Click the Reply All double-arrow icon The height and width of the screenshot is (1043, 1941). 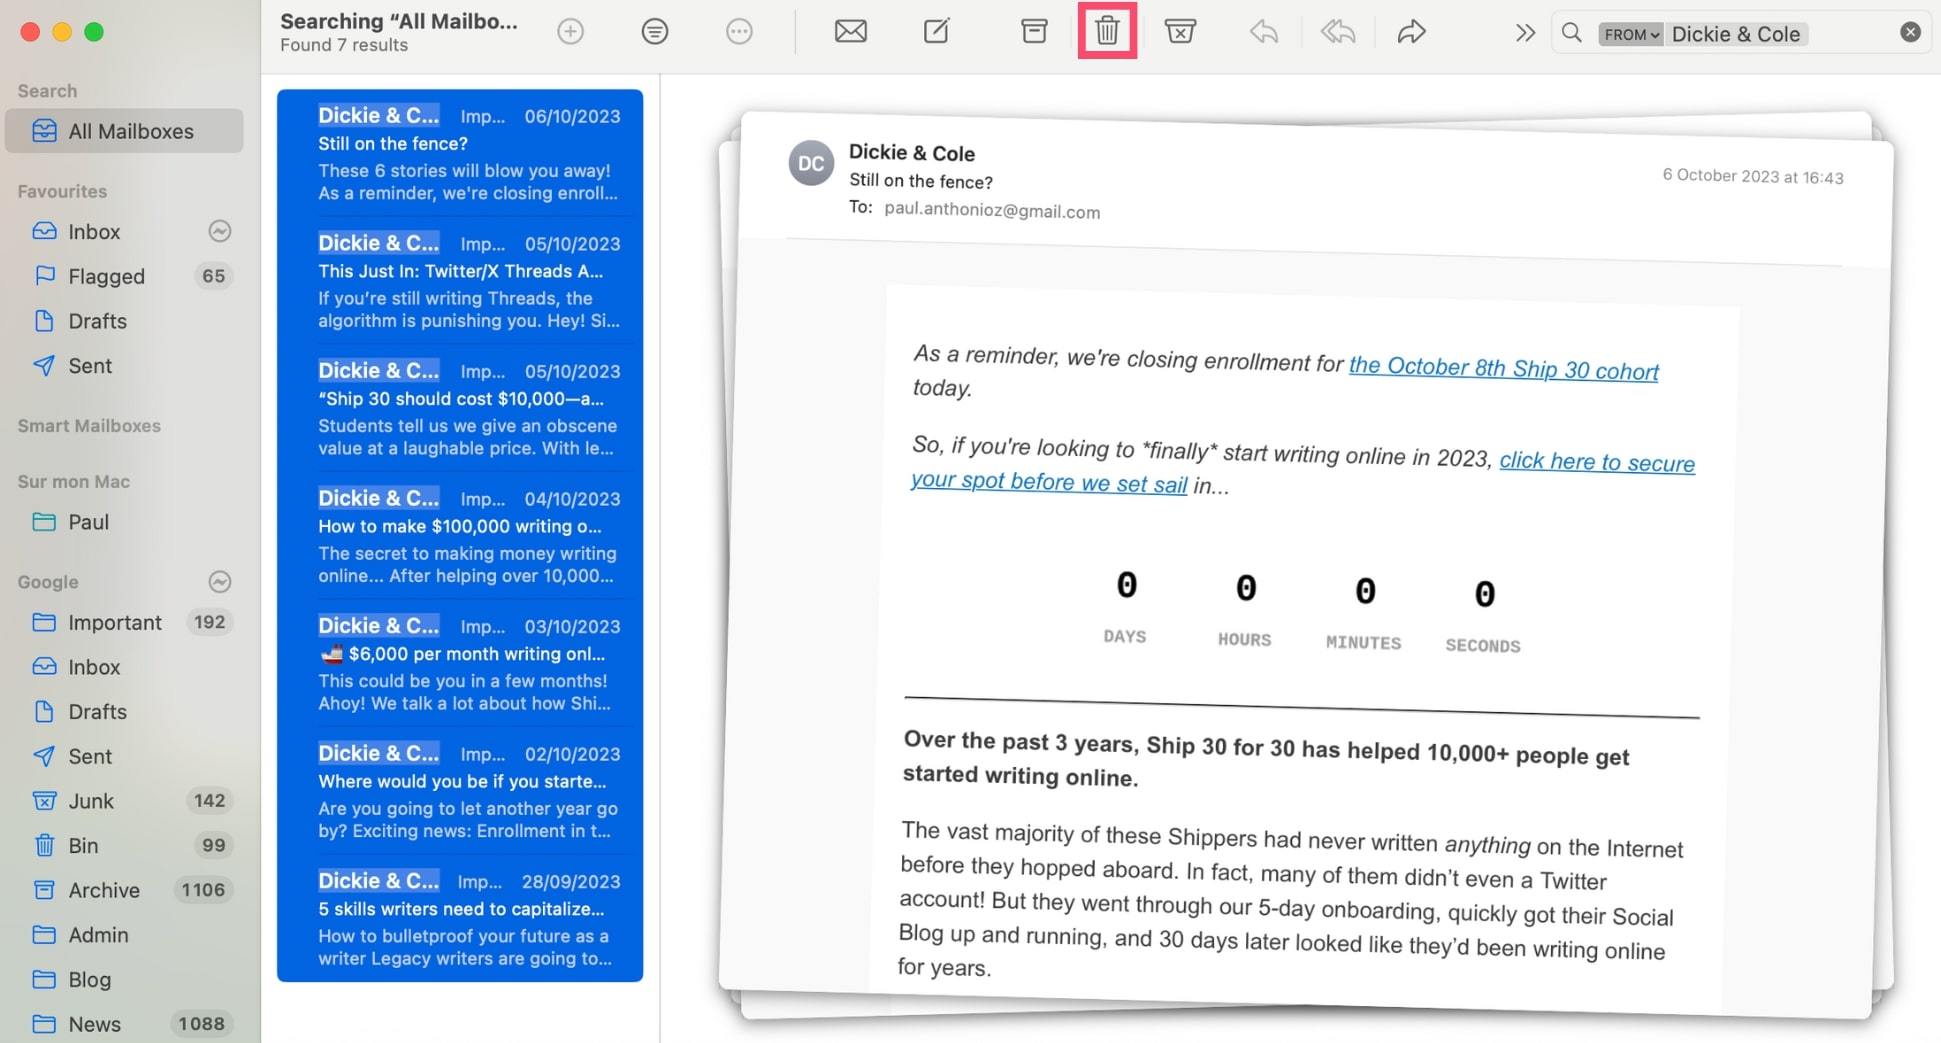1337,32
